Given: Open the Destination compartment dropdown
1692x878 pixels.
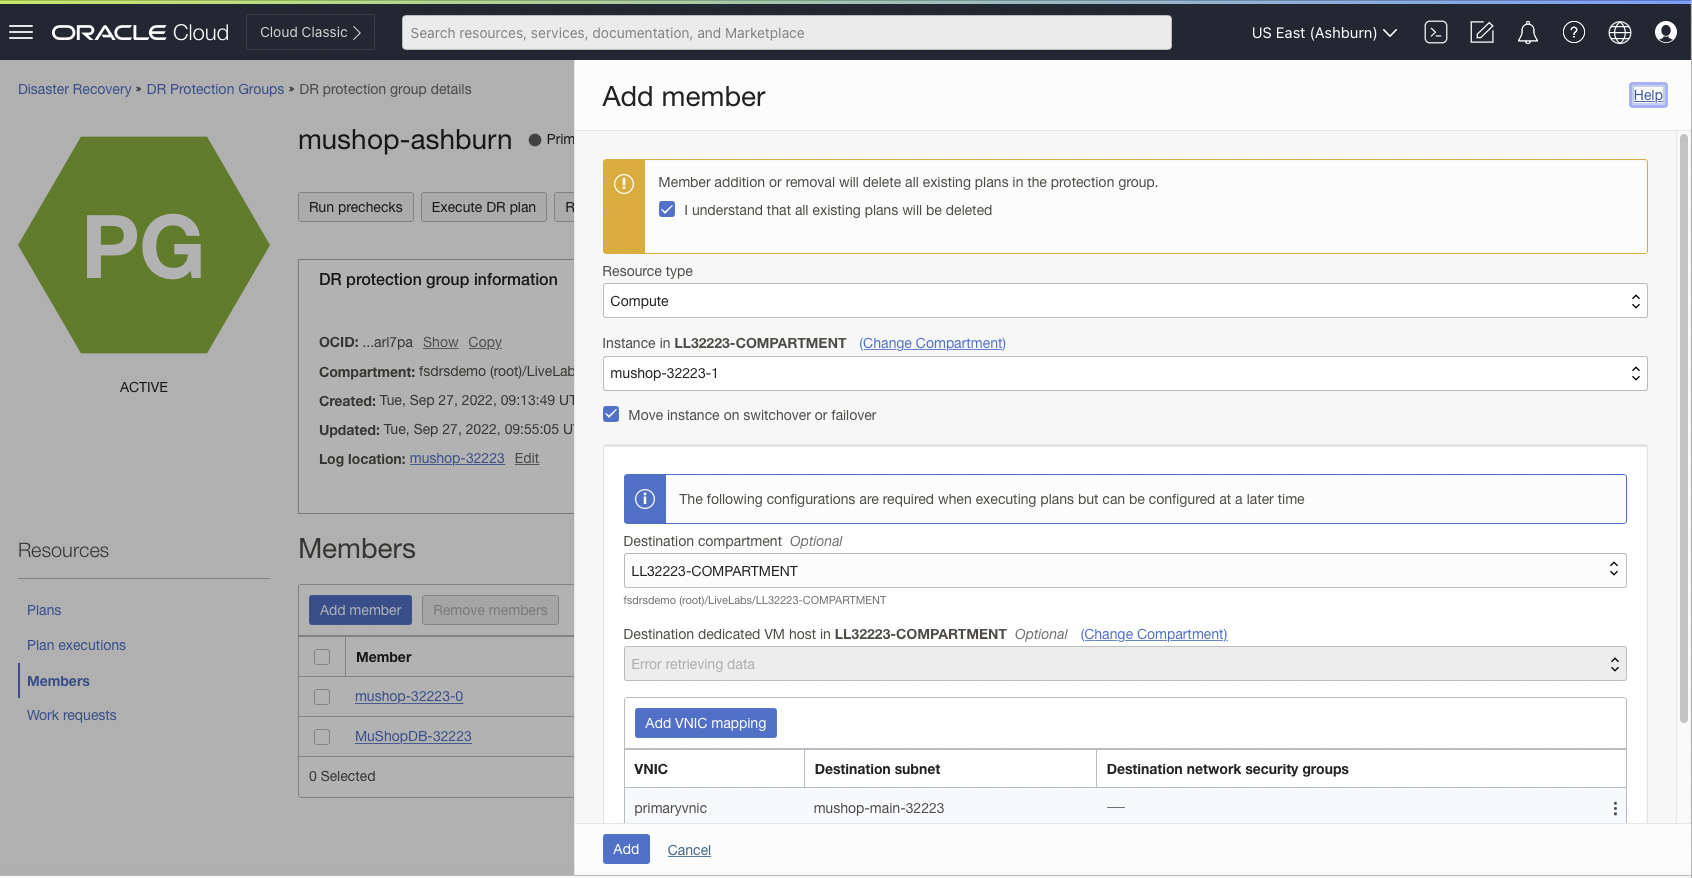Looking at the screenshot, I should tap(1124, 571).
